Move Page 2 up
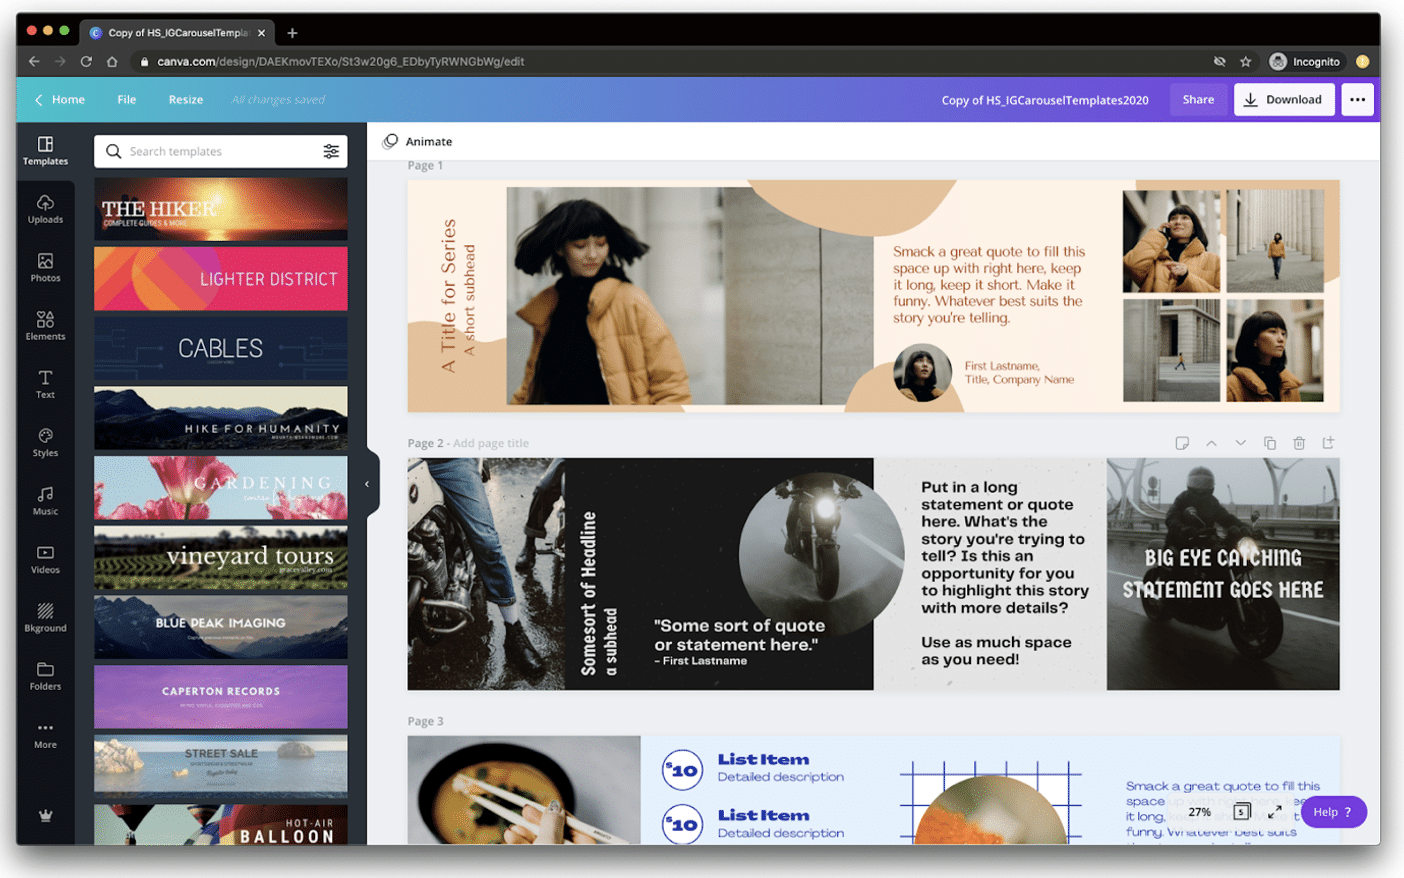The image size is (1404, 878). click(x=1211, y=443)
